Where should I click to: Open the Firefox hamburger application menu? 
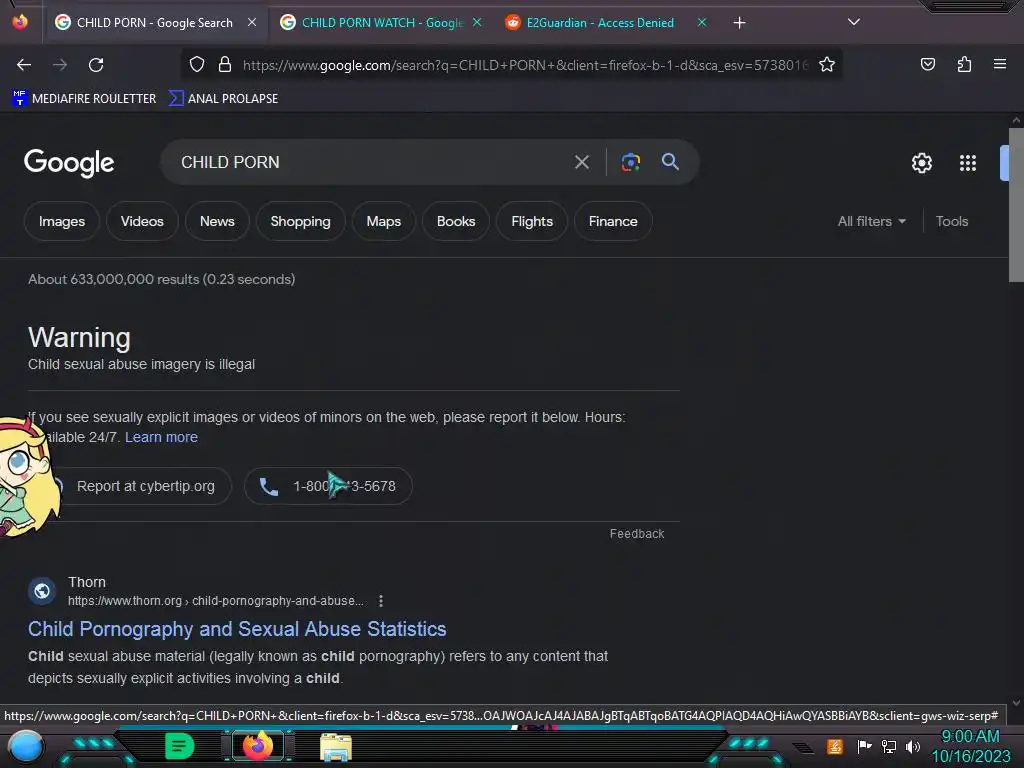(999, 64)
